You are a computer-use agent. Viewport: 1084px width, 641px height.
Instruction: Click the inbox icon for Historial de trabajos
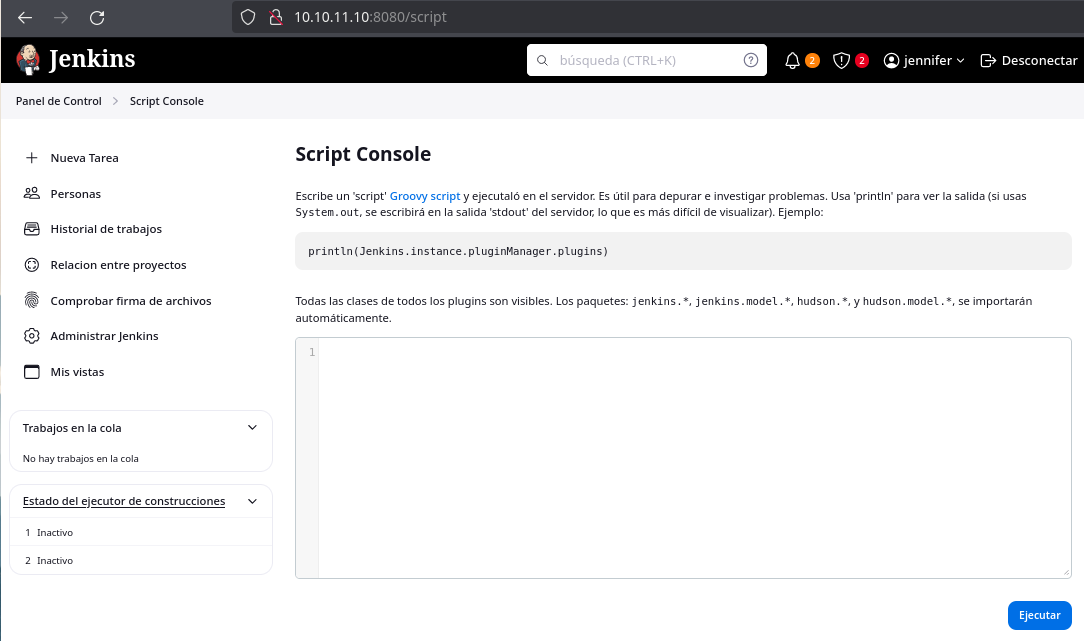point(32,229)
